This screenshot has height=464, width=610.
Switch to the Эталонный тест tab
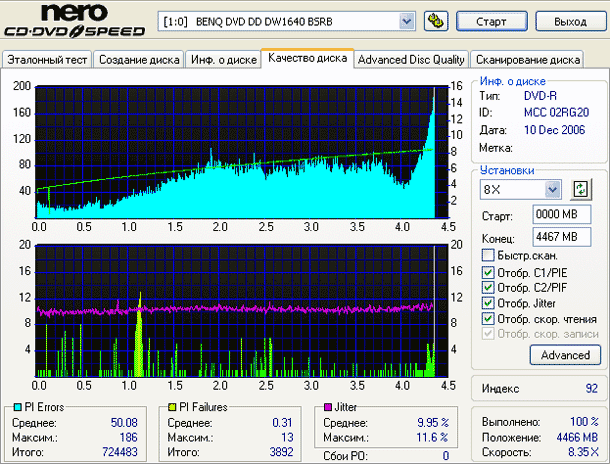click(48, 60)
